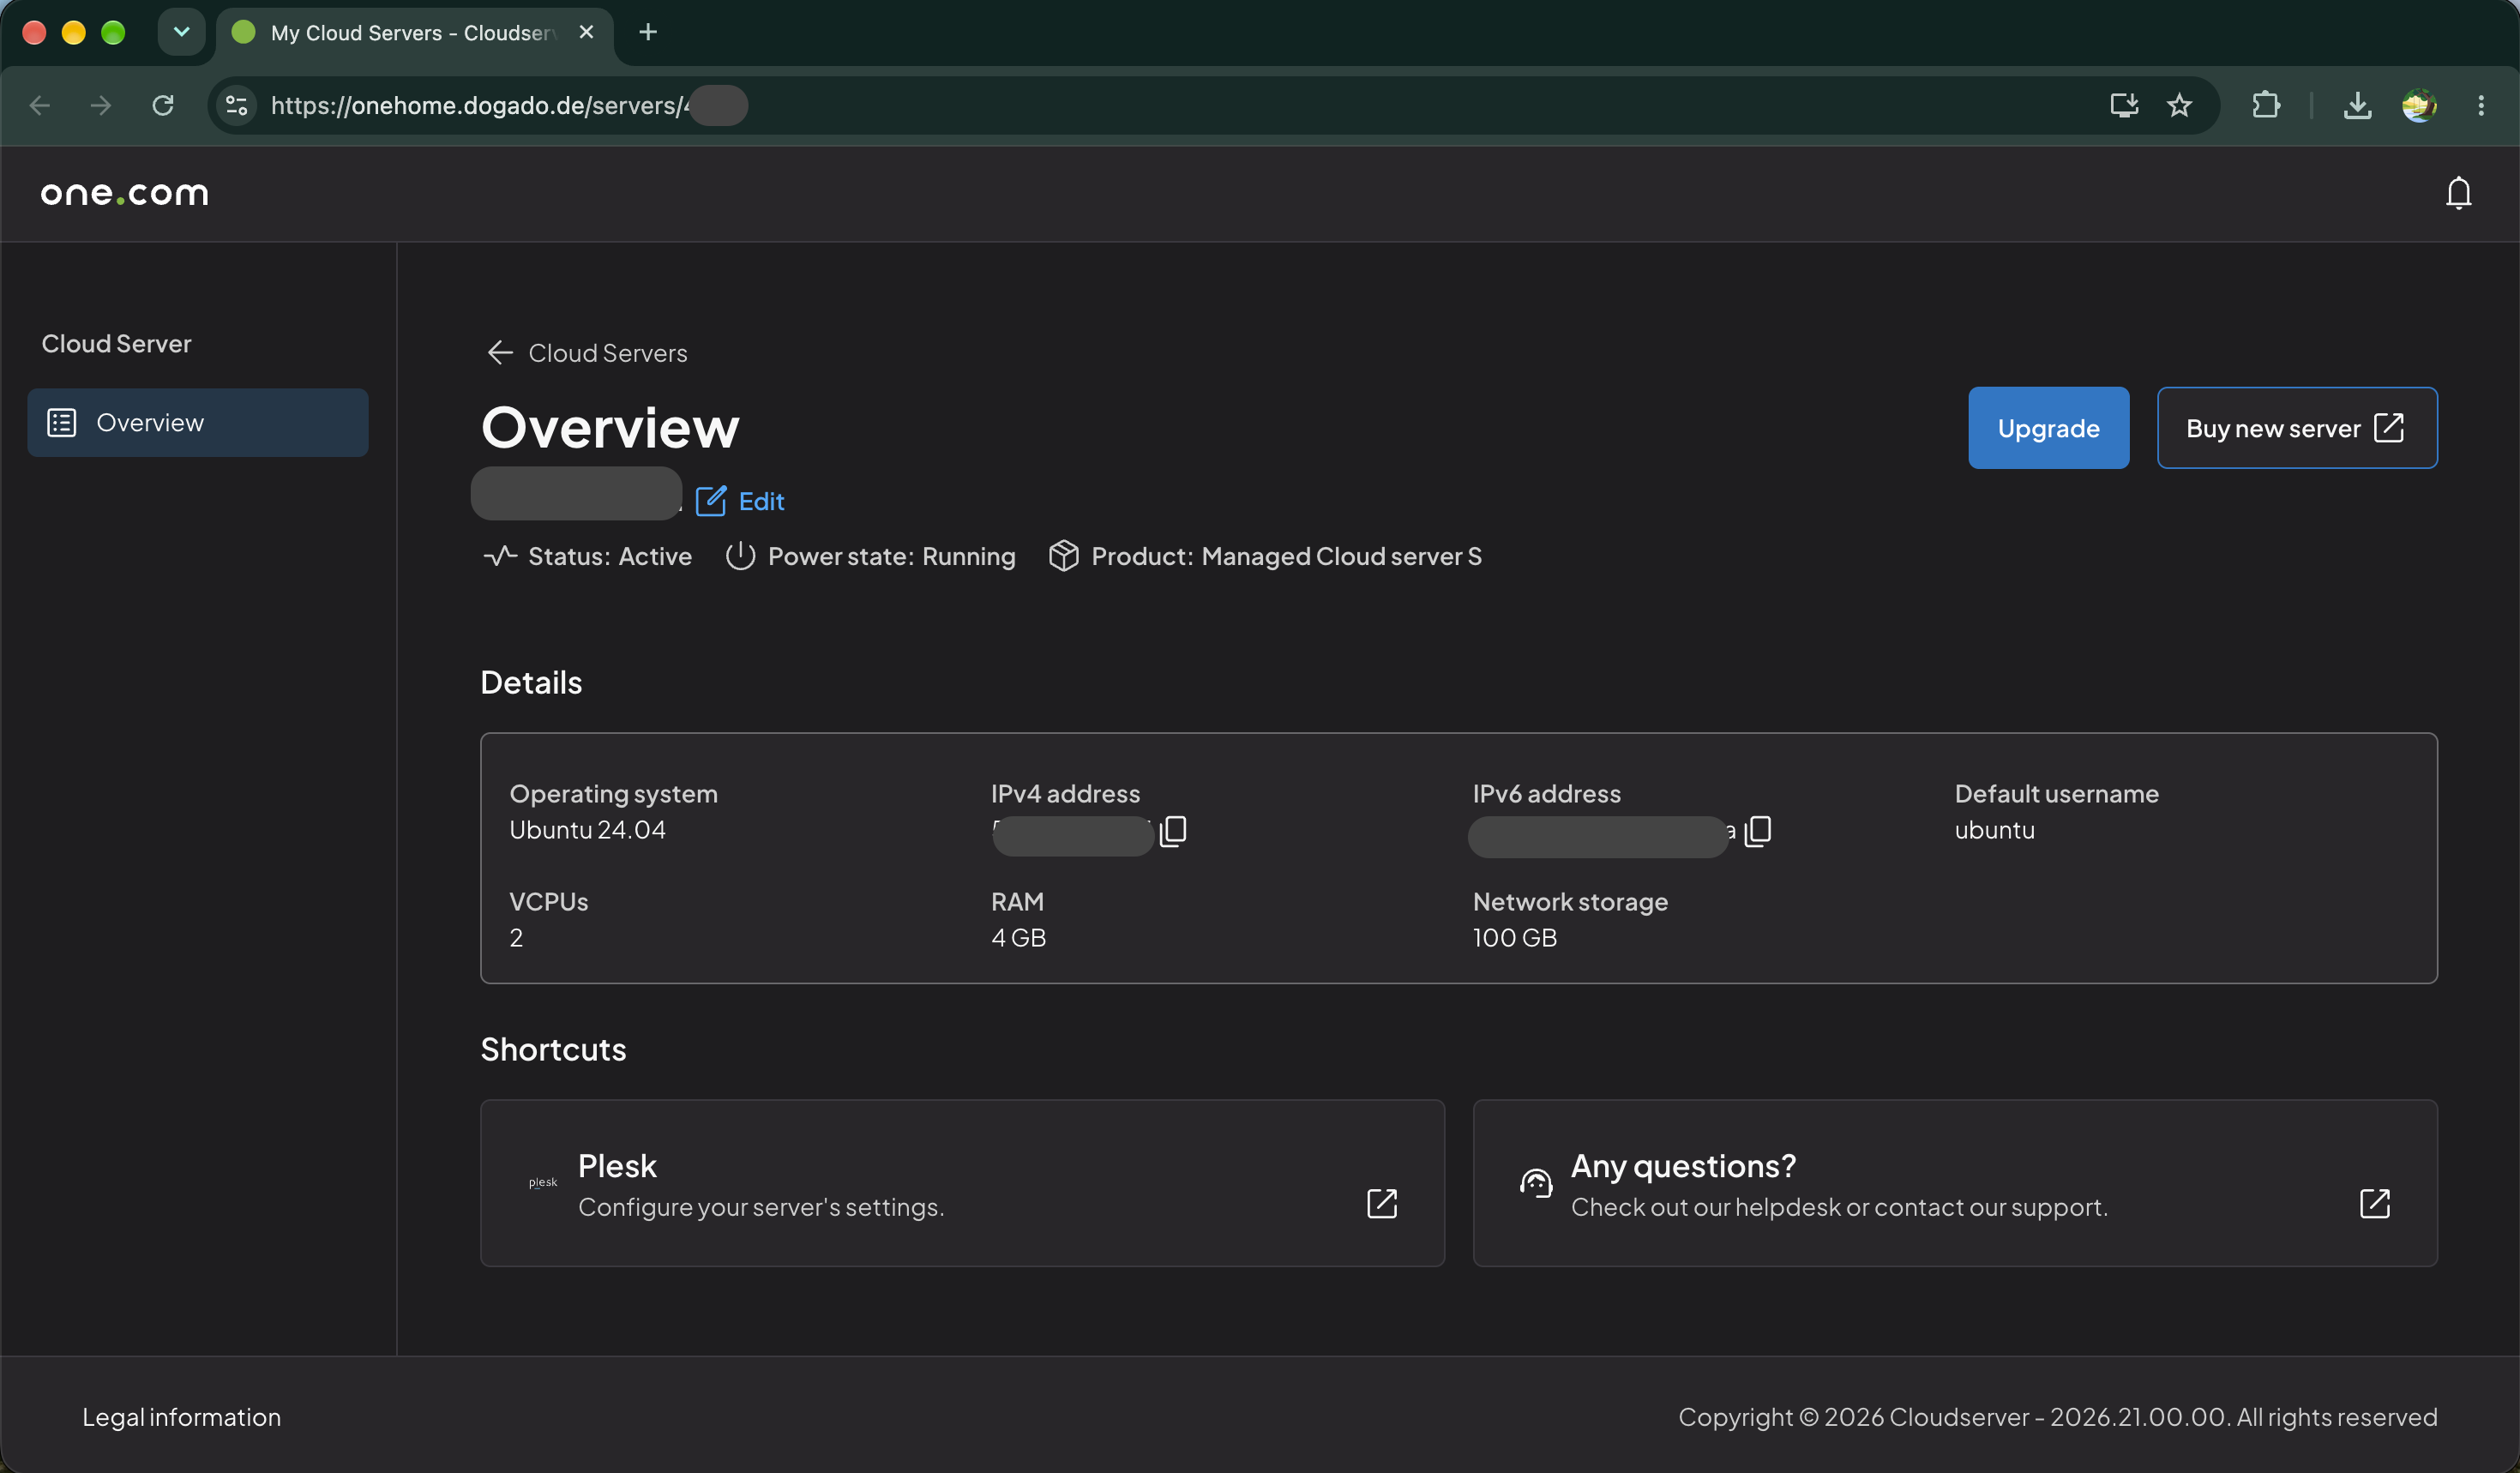Open the Chrome three-dot menu
The image size is (2520, 1473).
pos(2481,105)
